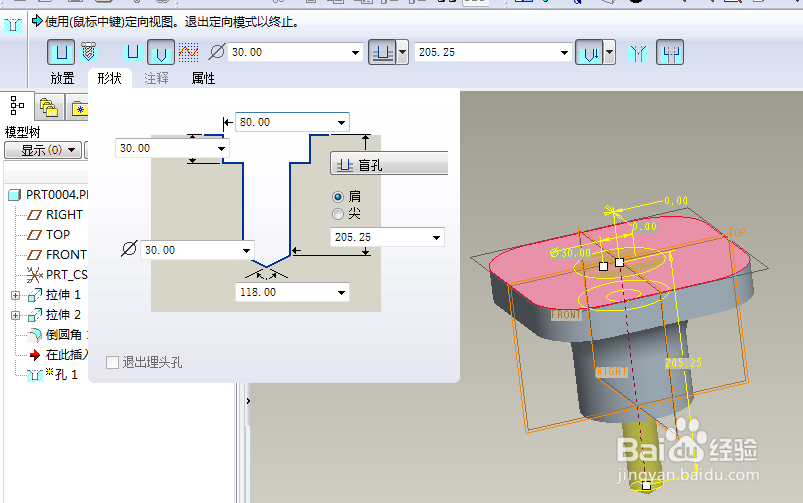Open the 注释 note tab
Screen dimensions: 803x503
point(156,78)
